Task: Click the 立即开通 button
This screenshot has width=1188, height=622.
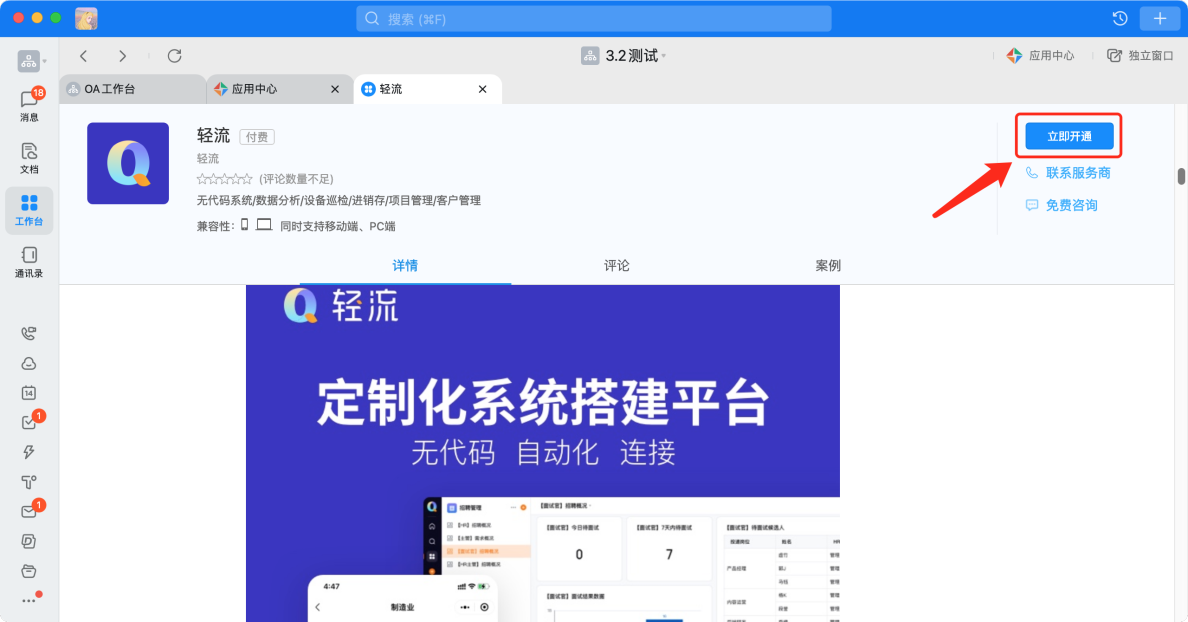Action: coord(1069,136)
